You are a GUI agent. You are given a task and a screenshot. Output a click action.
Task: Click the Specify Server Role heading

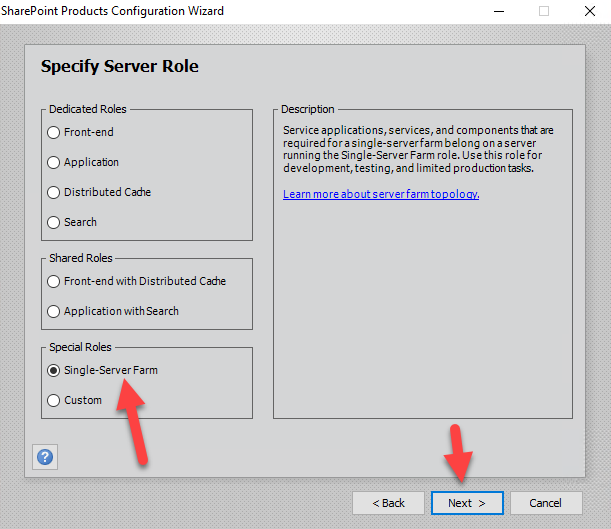tap(120, 66)
